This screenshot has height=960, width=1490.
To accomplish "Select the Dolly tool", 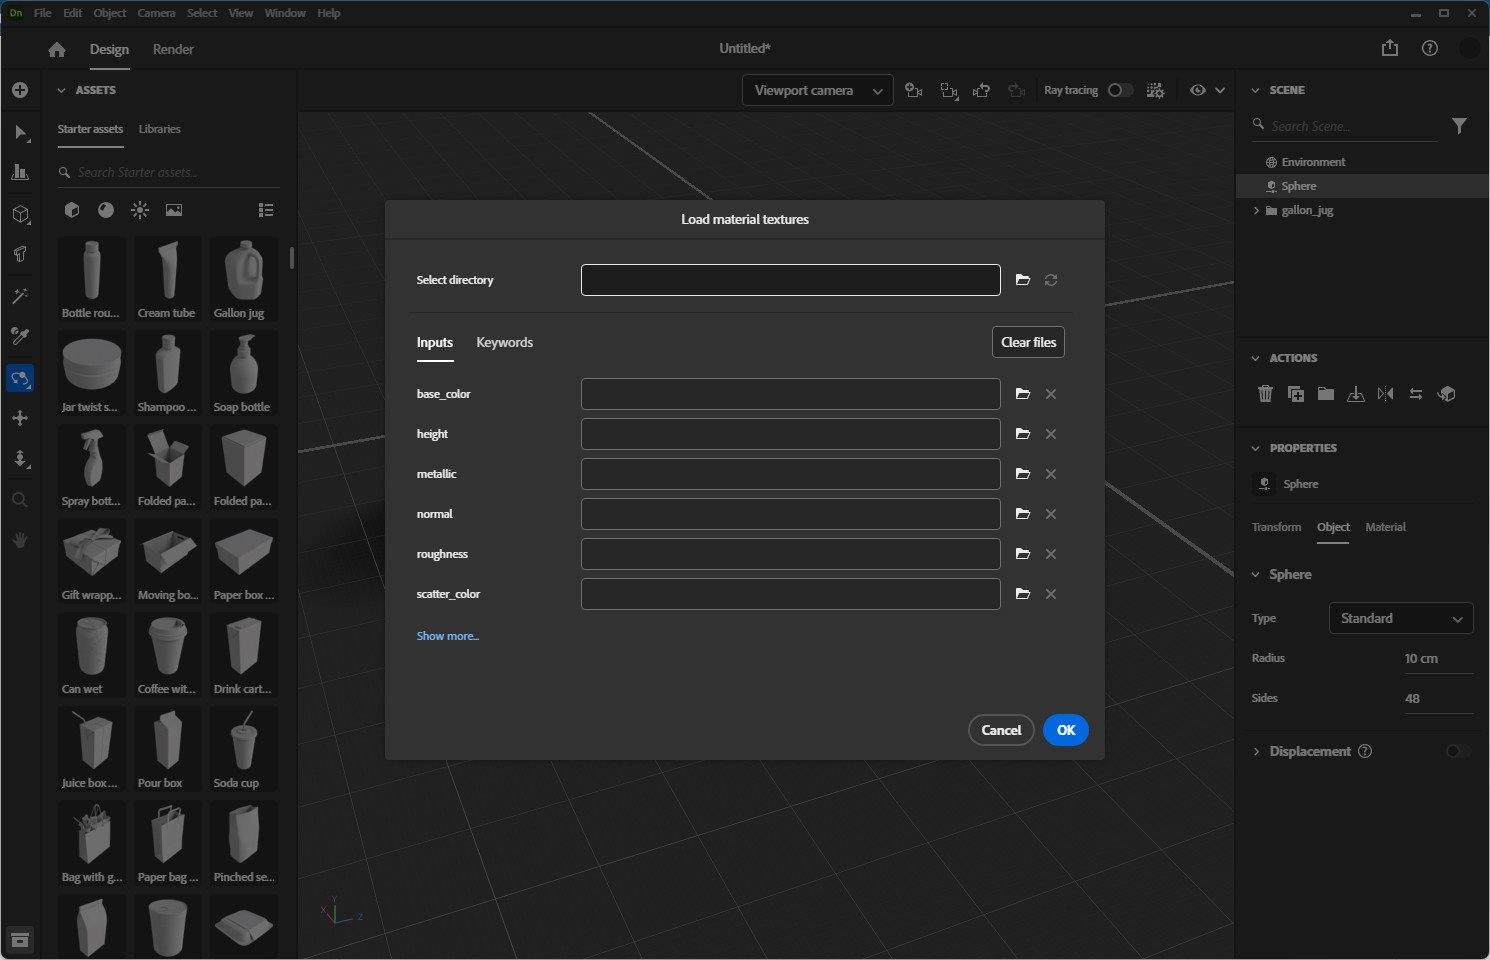I will coord(20,459).
